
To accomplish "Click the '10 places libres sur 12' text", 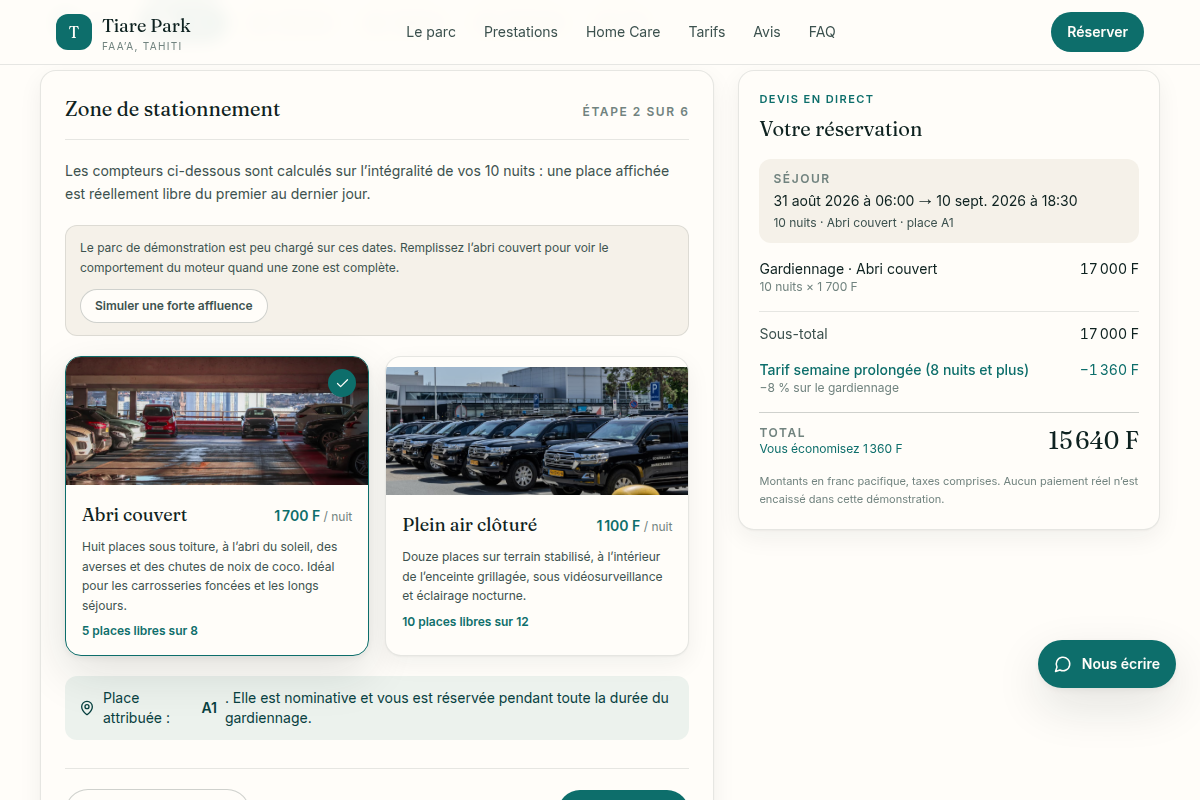I will tap(465, 622).
